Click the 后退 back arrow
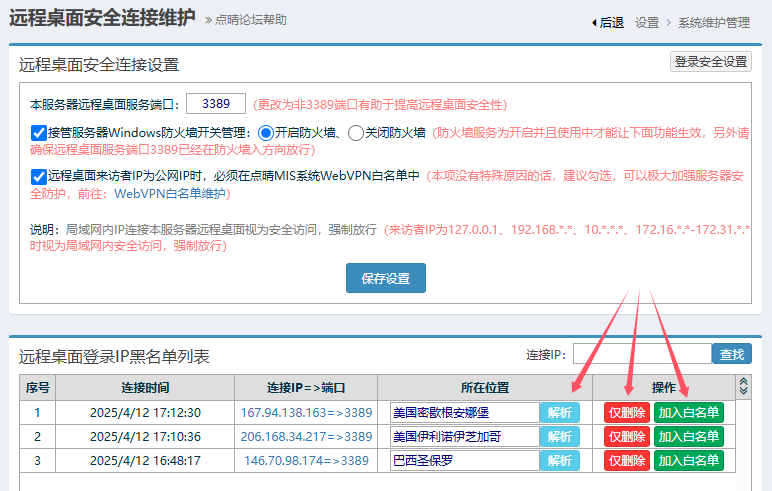 click(607, 22)
